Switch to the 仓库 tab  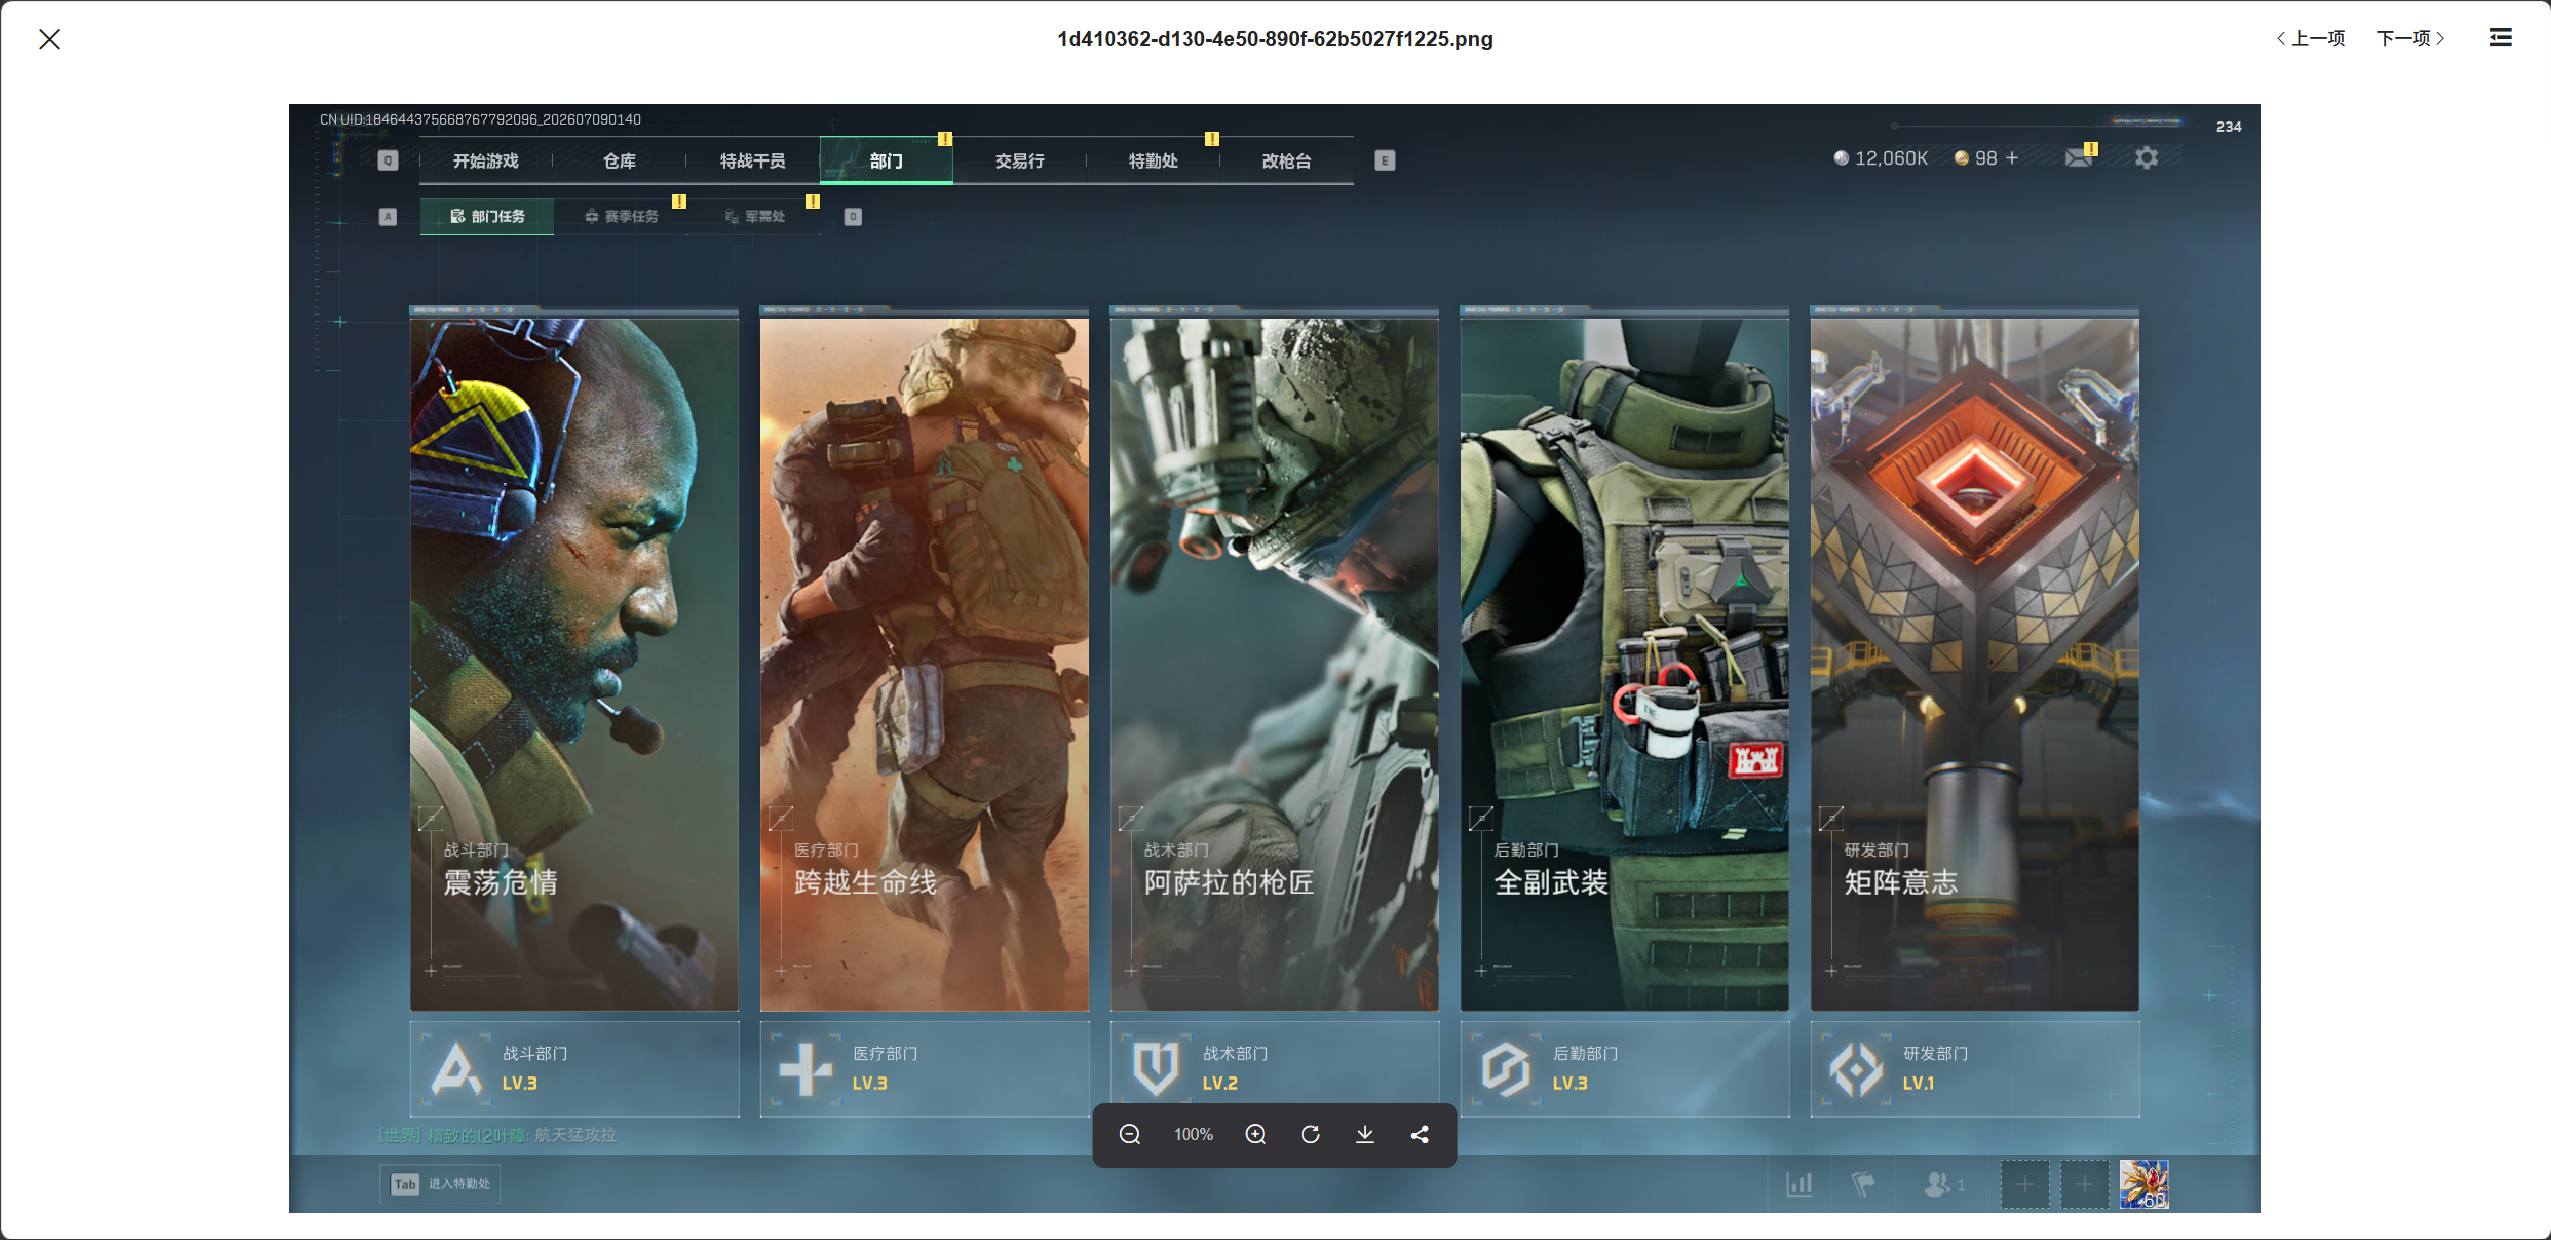pyautogui.click(x=619, y=161)
